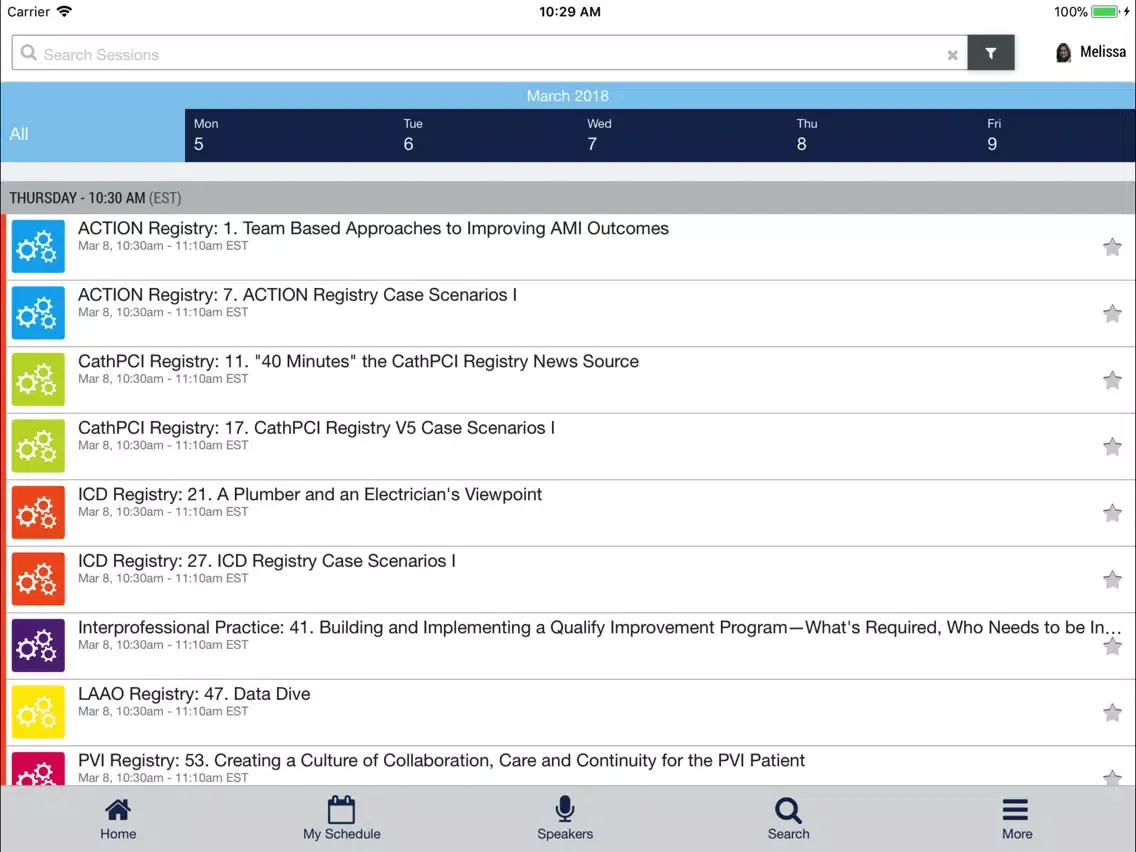Open My Schedule calendar tab
The height and width of the screenshot is (852, 1136).
tap(341, 819)
